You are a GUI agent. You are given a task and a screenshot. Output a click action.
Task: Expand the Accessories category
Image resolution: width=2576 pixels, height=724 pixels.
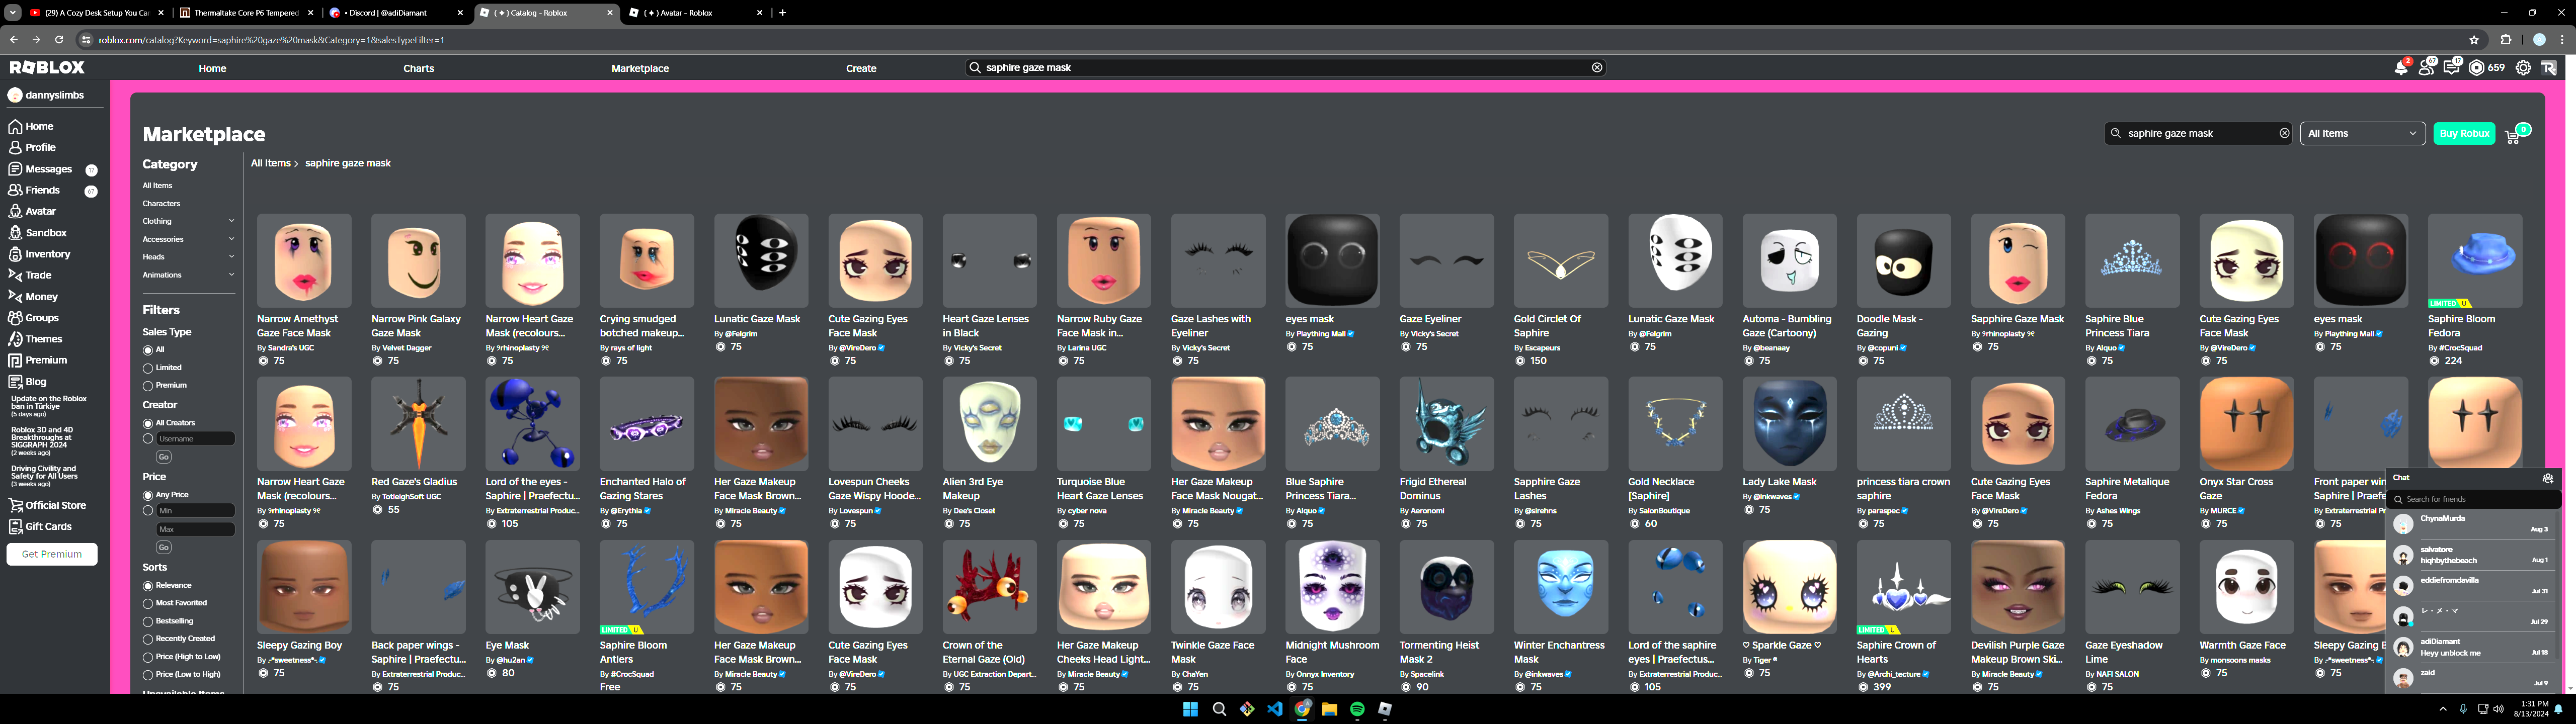(x=231, y=239)
